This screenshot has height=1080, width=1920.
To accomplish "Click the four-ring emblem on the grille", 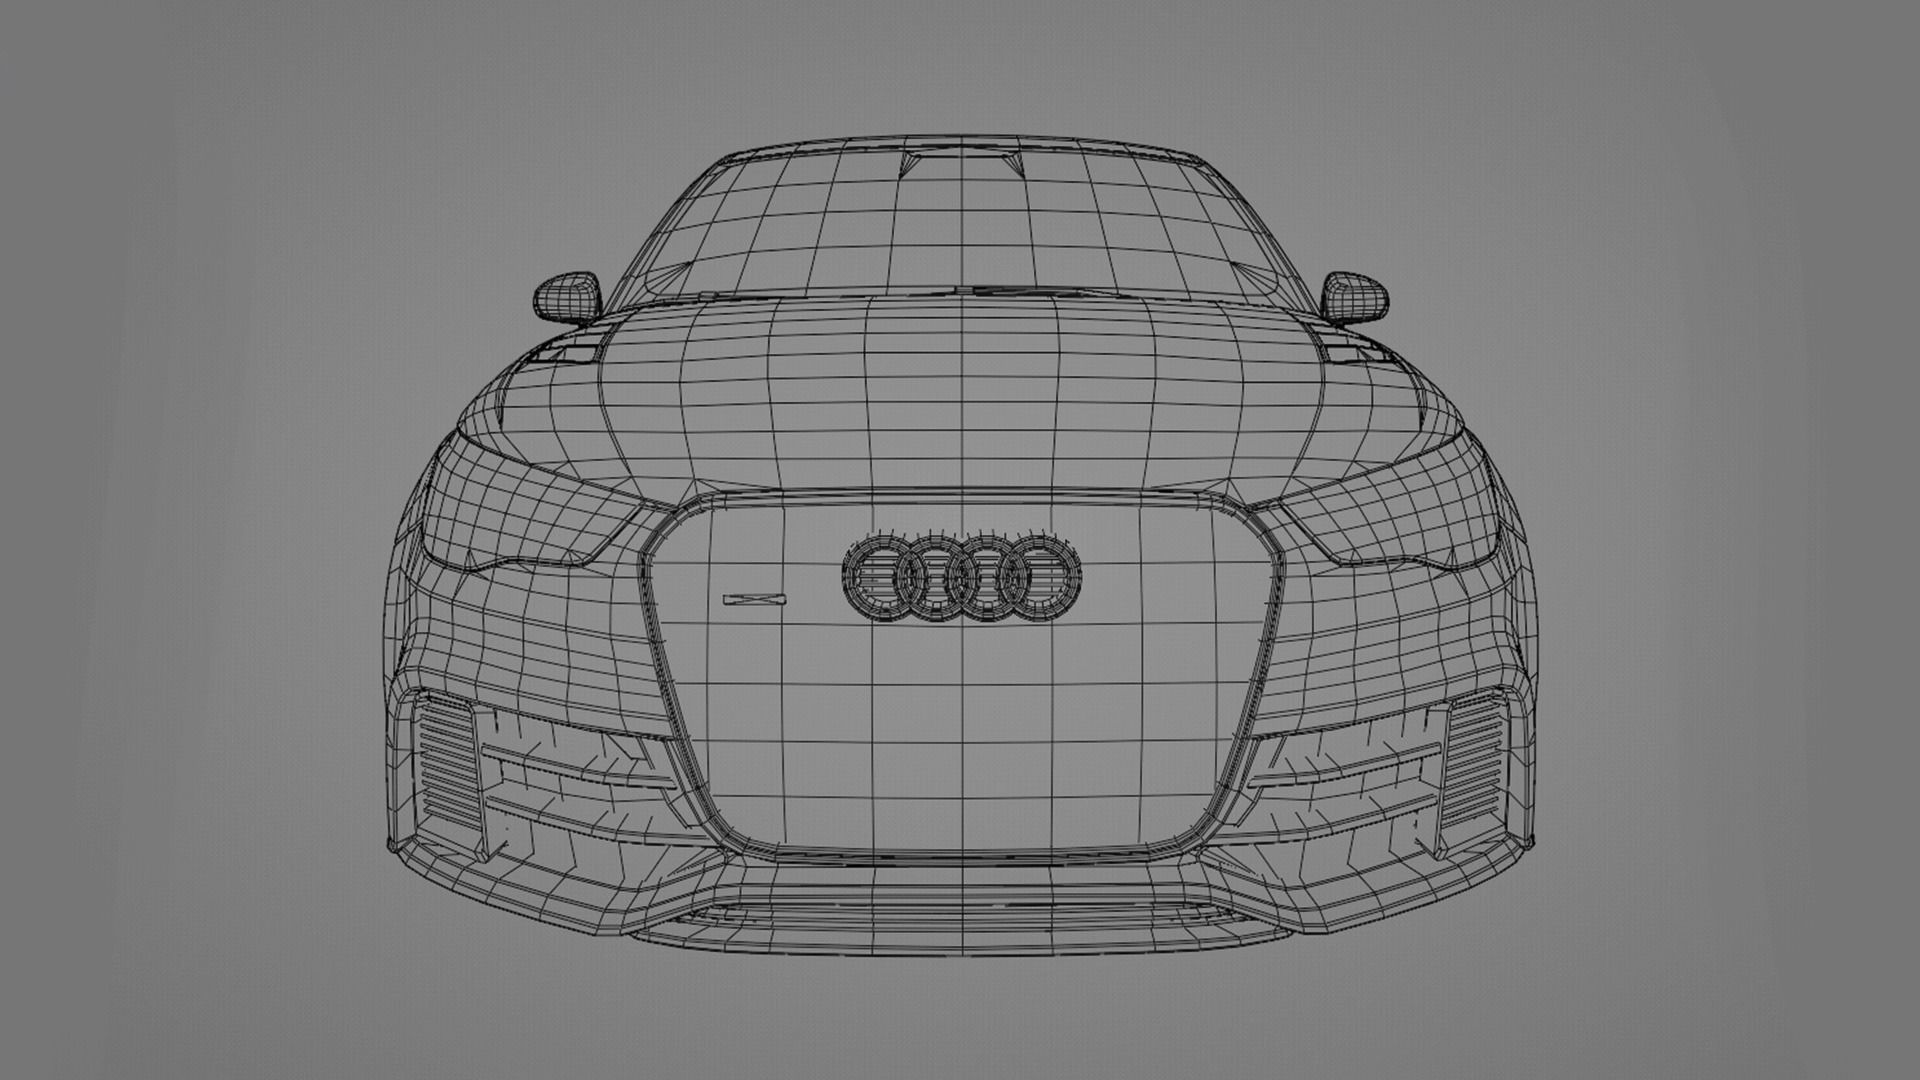I will click(x=962, y=578).
